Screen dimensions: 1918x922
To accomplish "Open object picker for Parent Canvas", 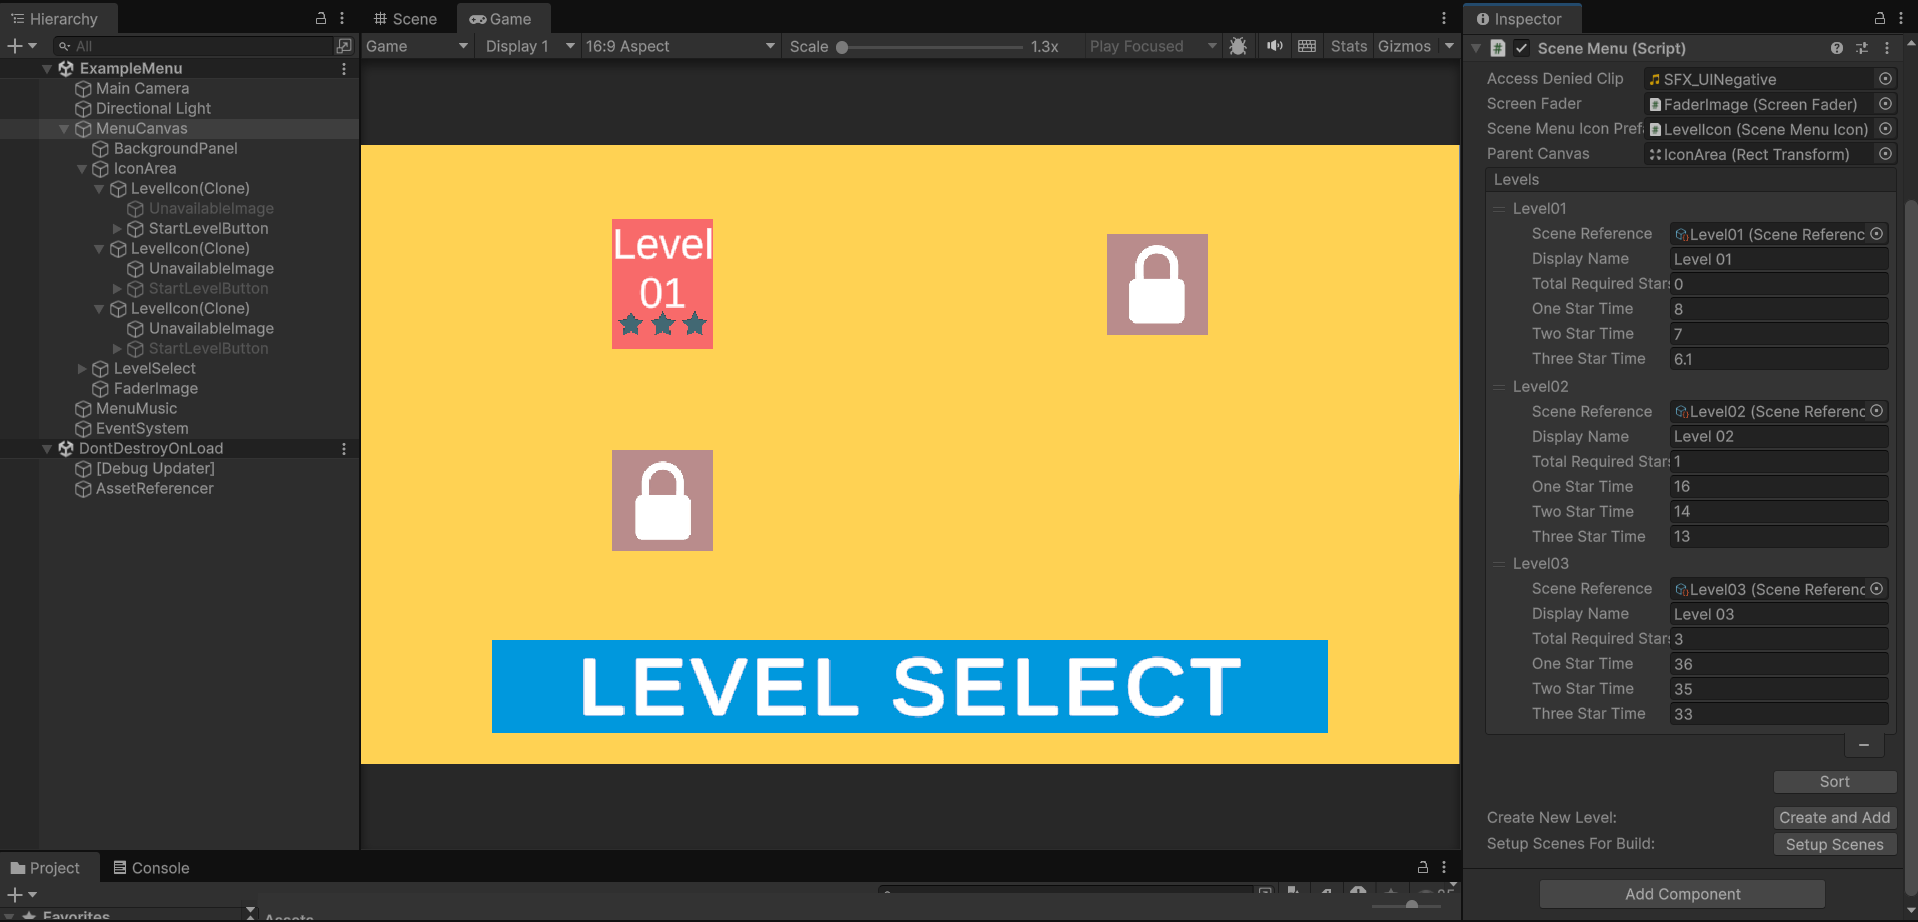I will pyautogui.click(x=1886, y=154).
